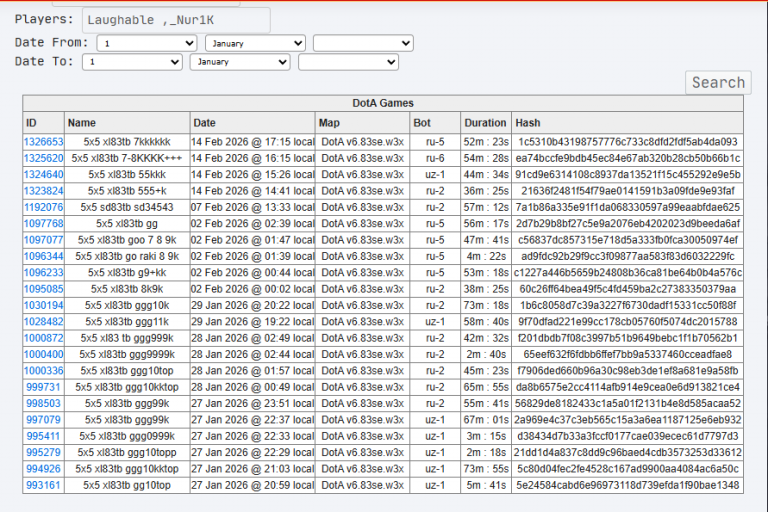Open game ID 1000400
The image size is (768, 512).
[x=44, y=354]
